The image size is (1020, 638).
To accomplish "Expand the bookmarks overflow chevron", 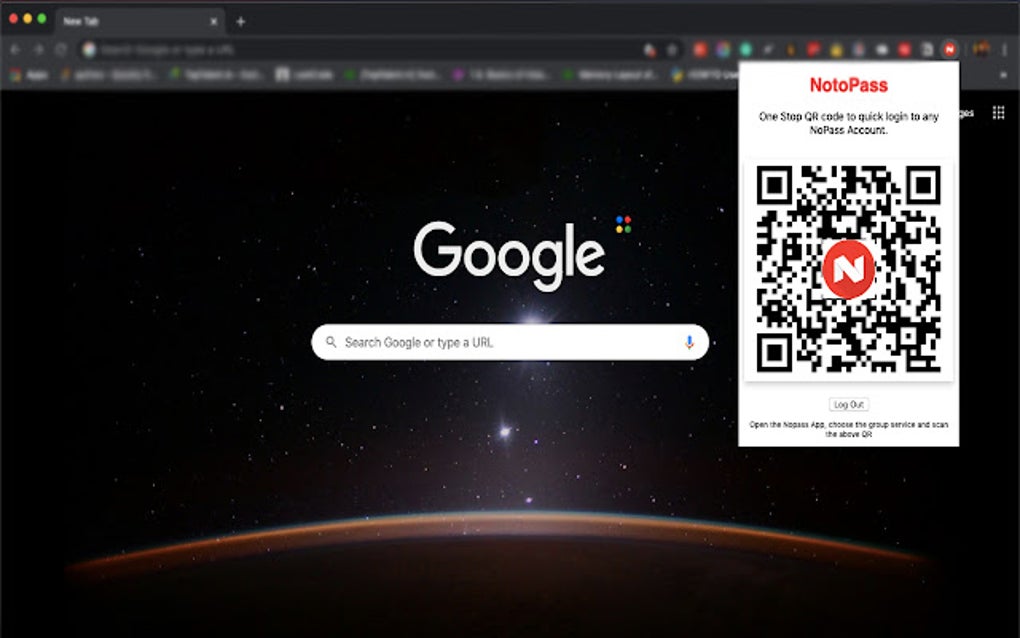I will 1004,75.
